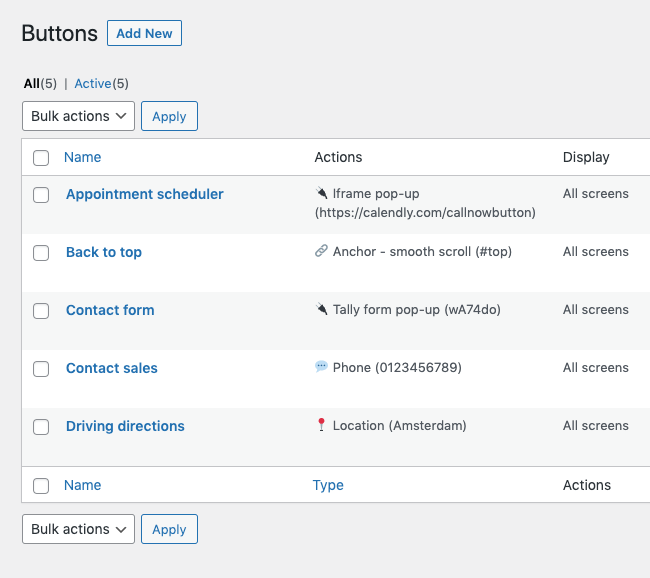This screenshot has height=578, width=650.
Task: Open the bottom Bulk actions dropdown
Action: tap(78, 529)
